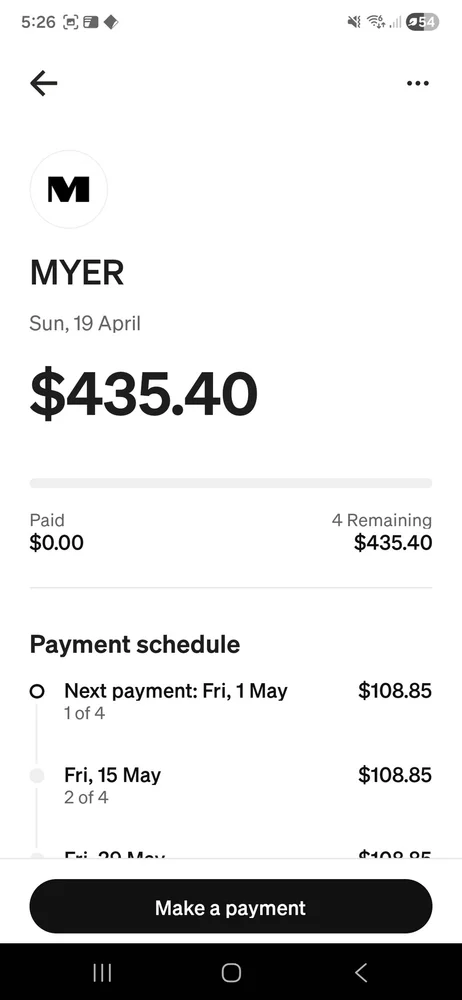Tap the muted sound status icon
This screenshot has height=1000, width=462.
(353, 22)
